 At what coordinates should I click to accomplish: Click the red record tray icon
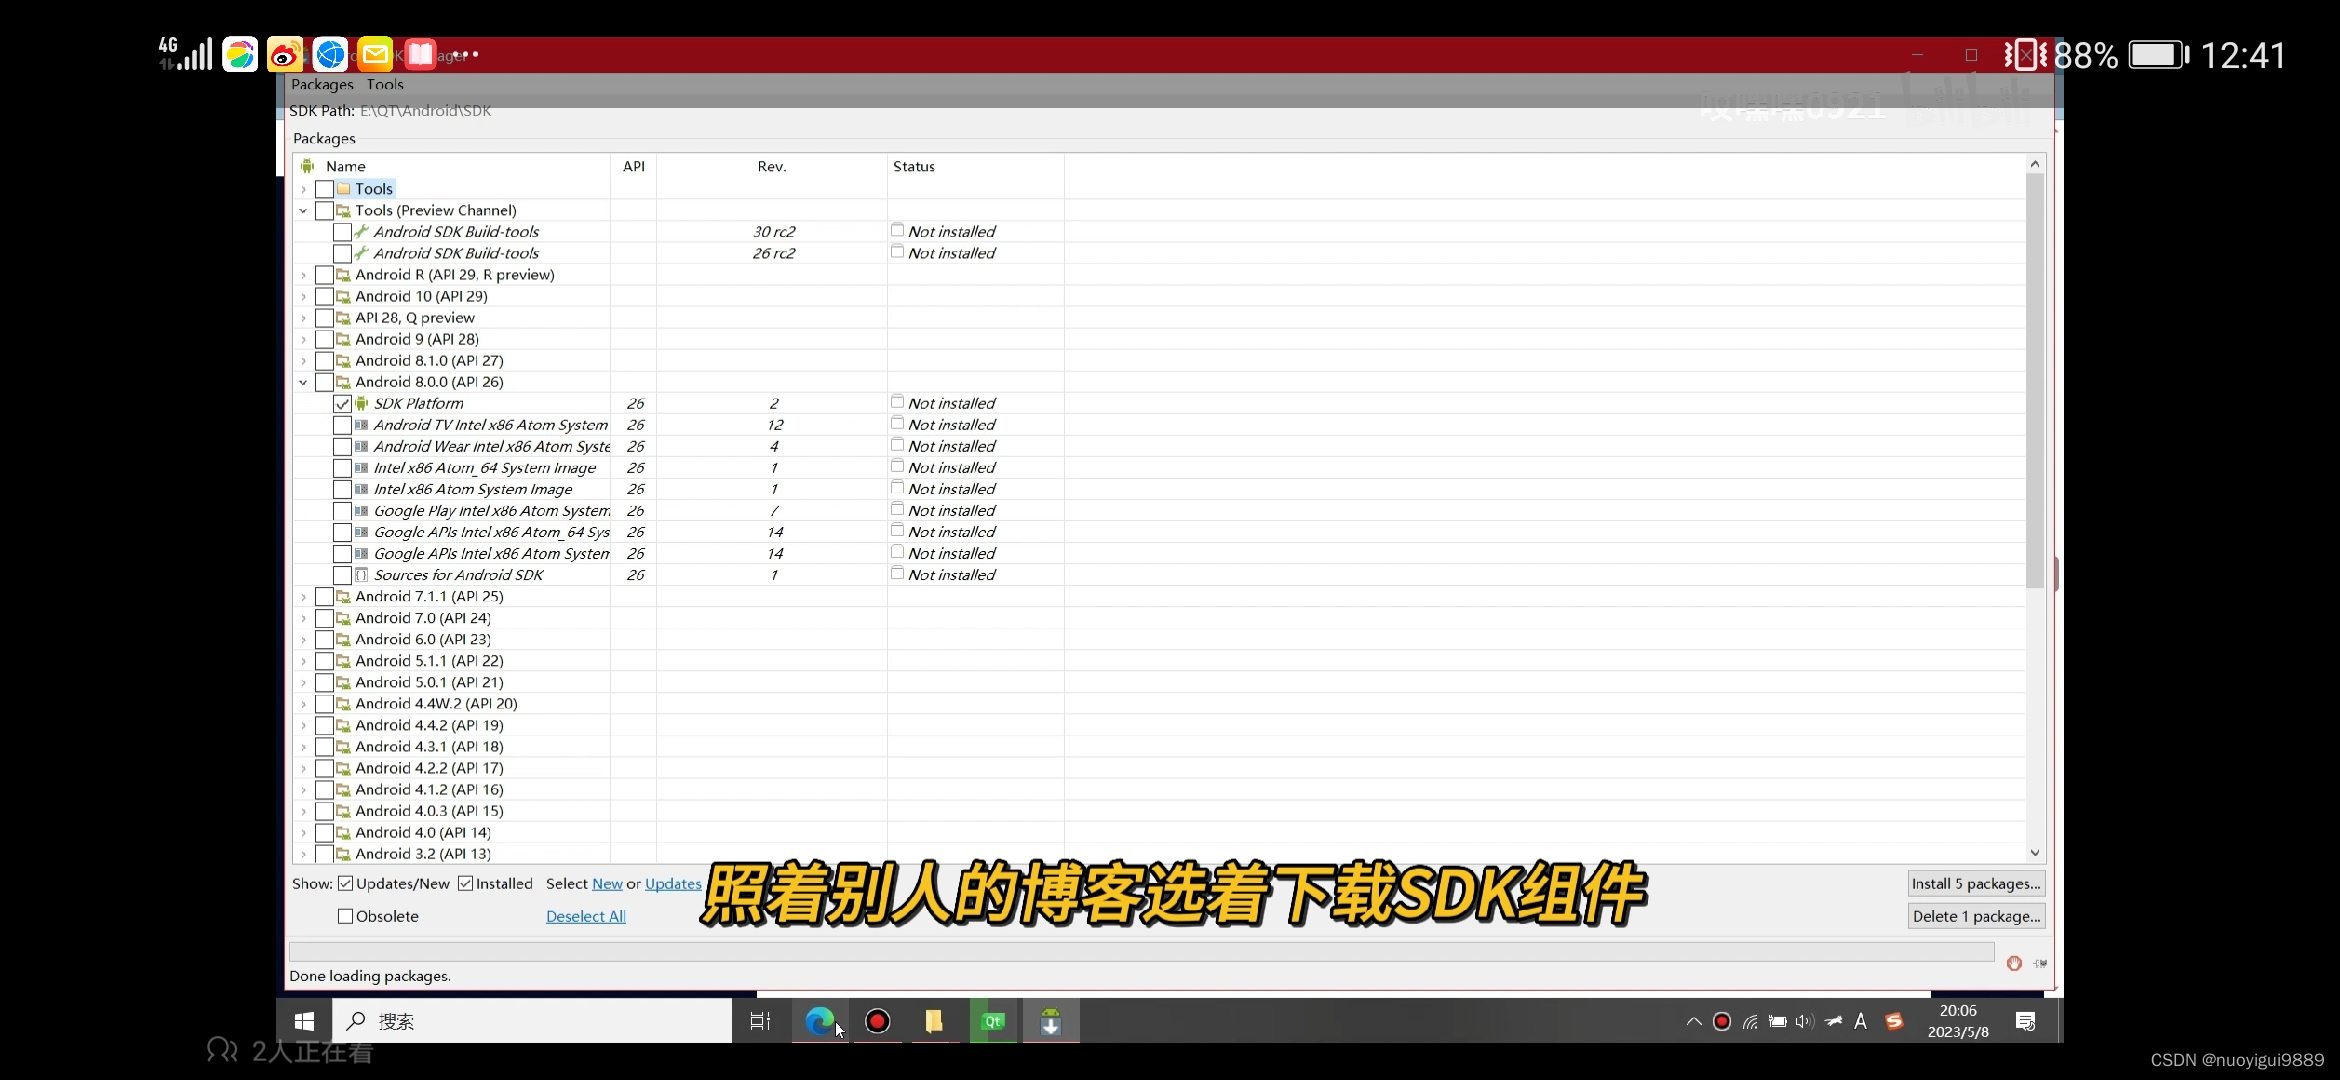pos(1722,1022)
